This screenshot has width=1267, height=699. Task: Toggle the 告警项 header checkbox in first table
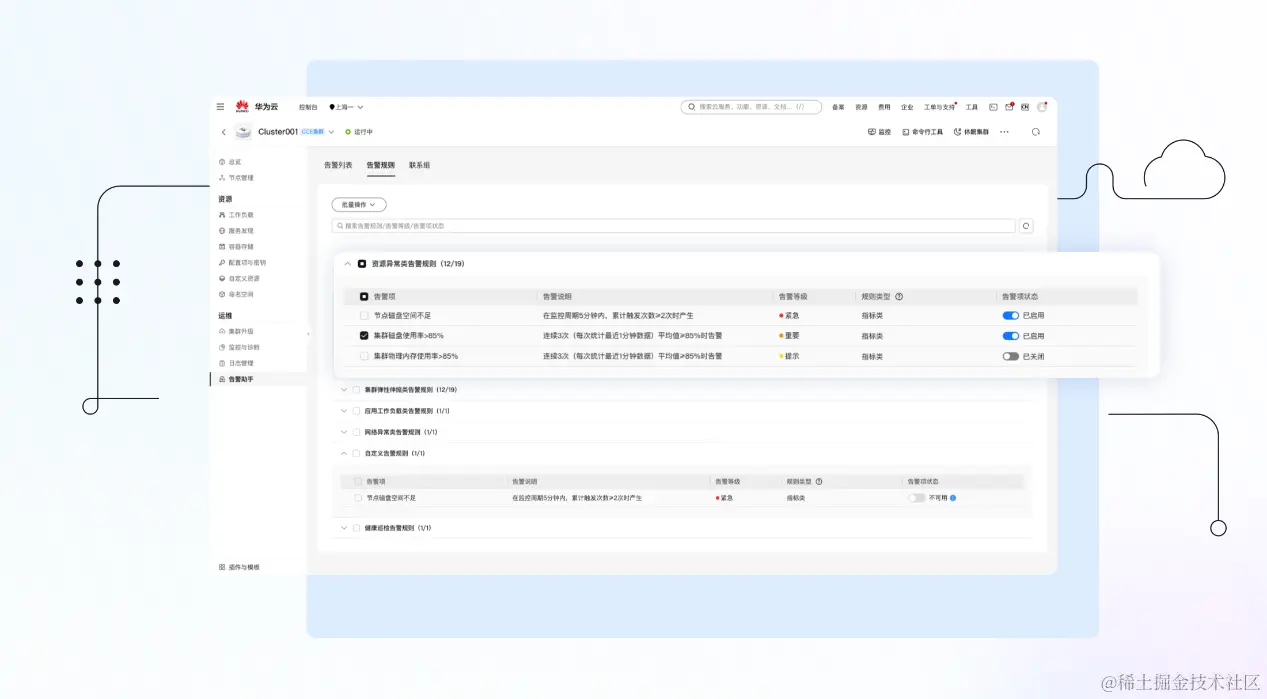tap(364, 297)
